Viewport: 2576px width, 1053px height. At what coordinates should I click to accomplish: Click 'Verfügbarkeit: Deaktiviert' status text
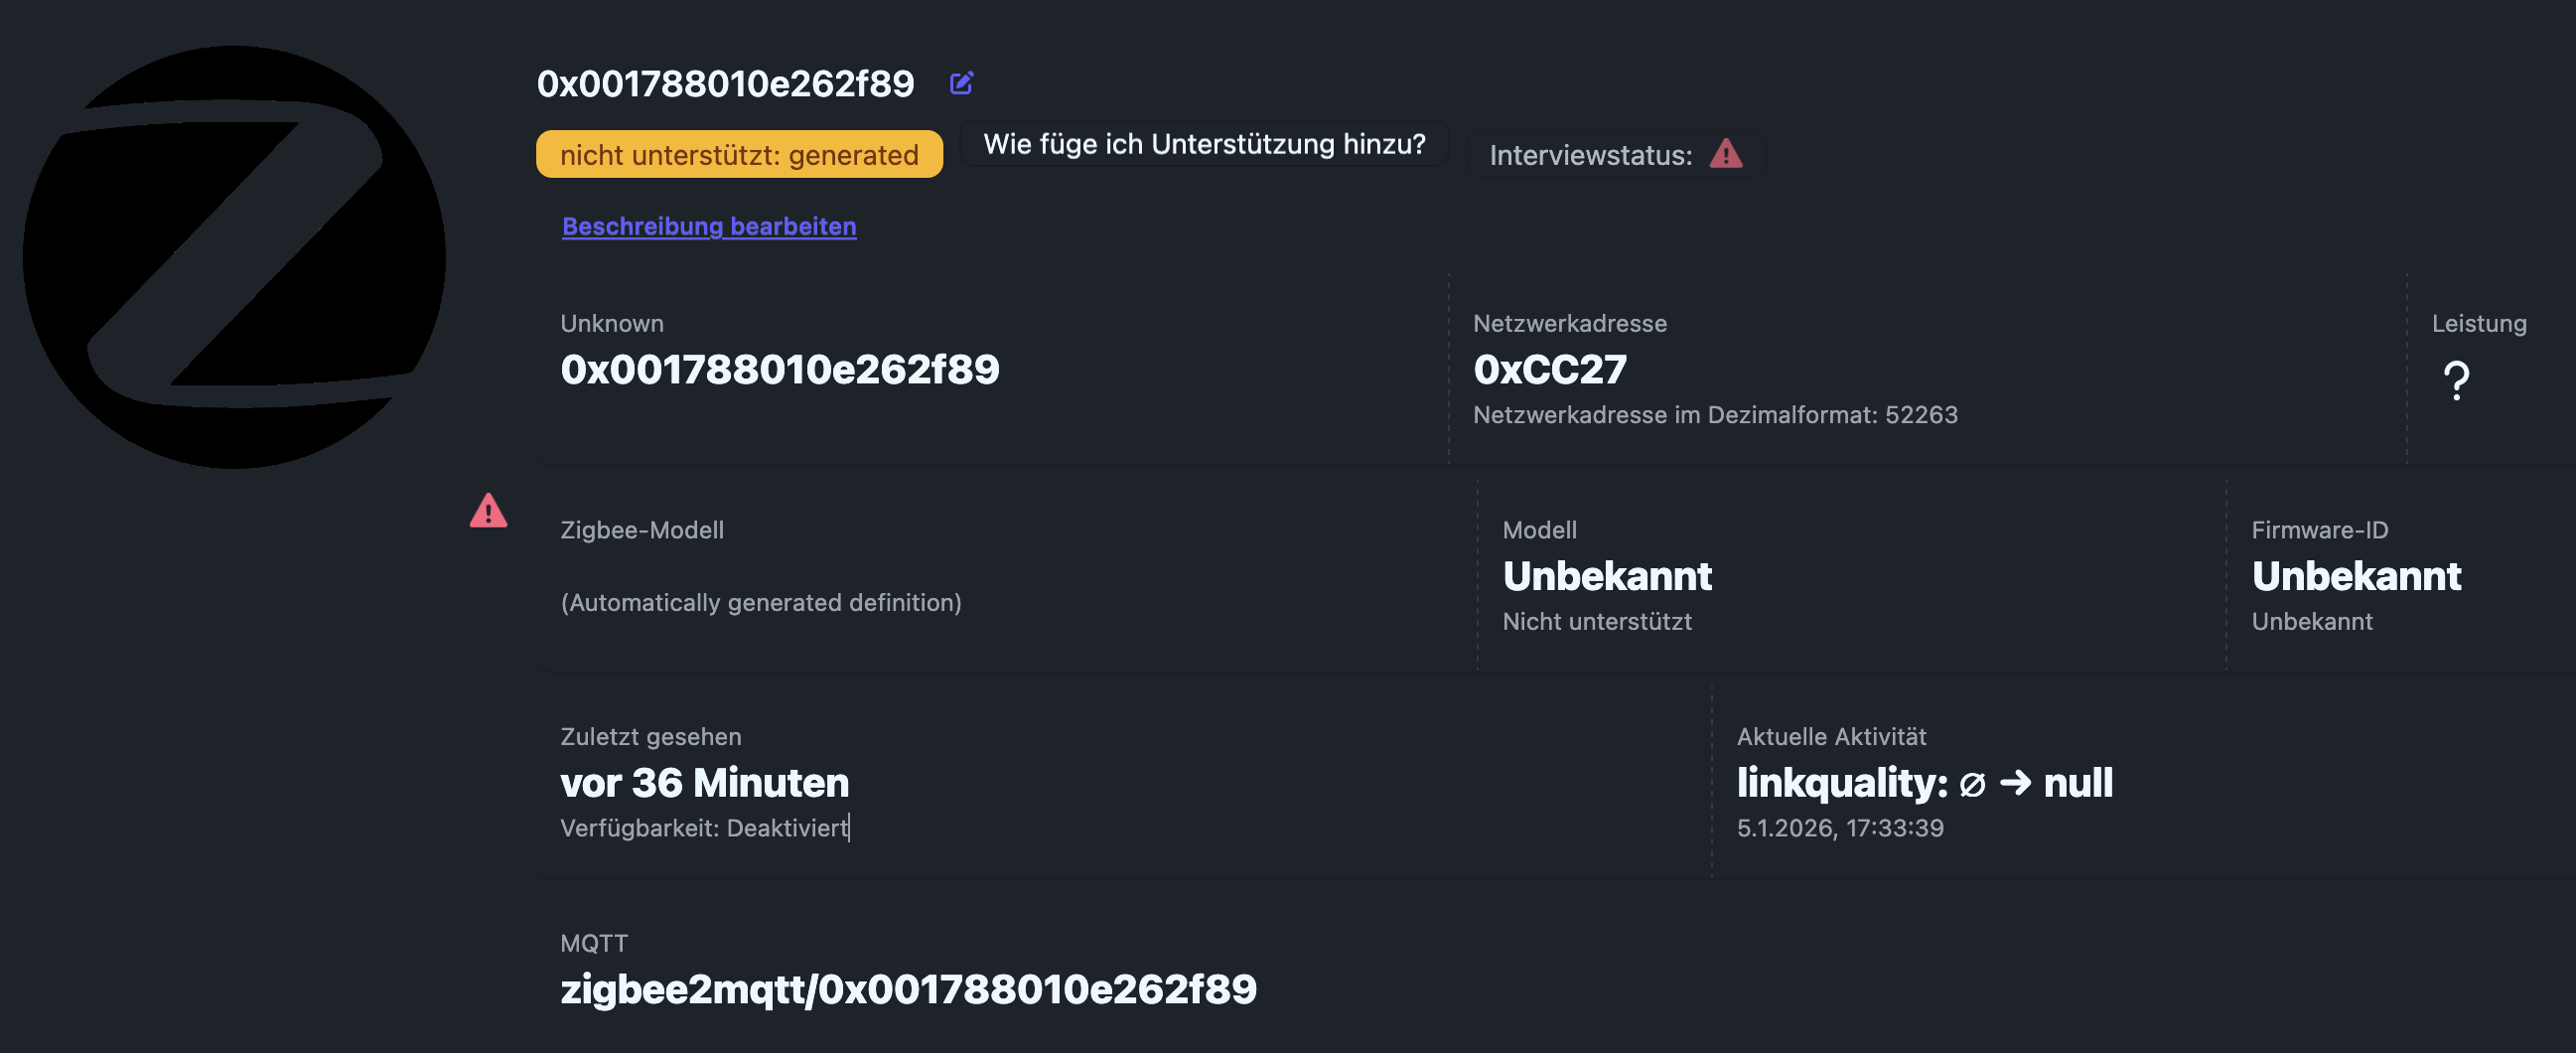pyautogui.click(x=703, y=828)
